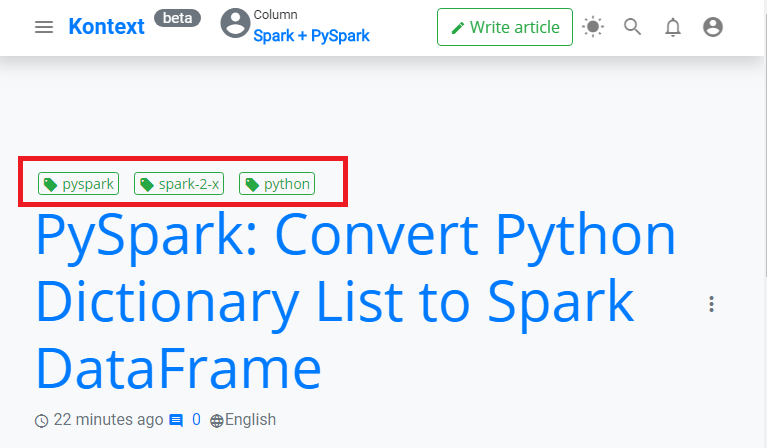Open the notifications bell
This screenshot has width=767, height=448.
tap(673, 27)
